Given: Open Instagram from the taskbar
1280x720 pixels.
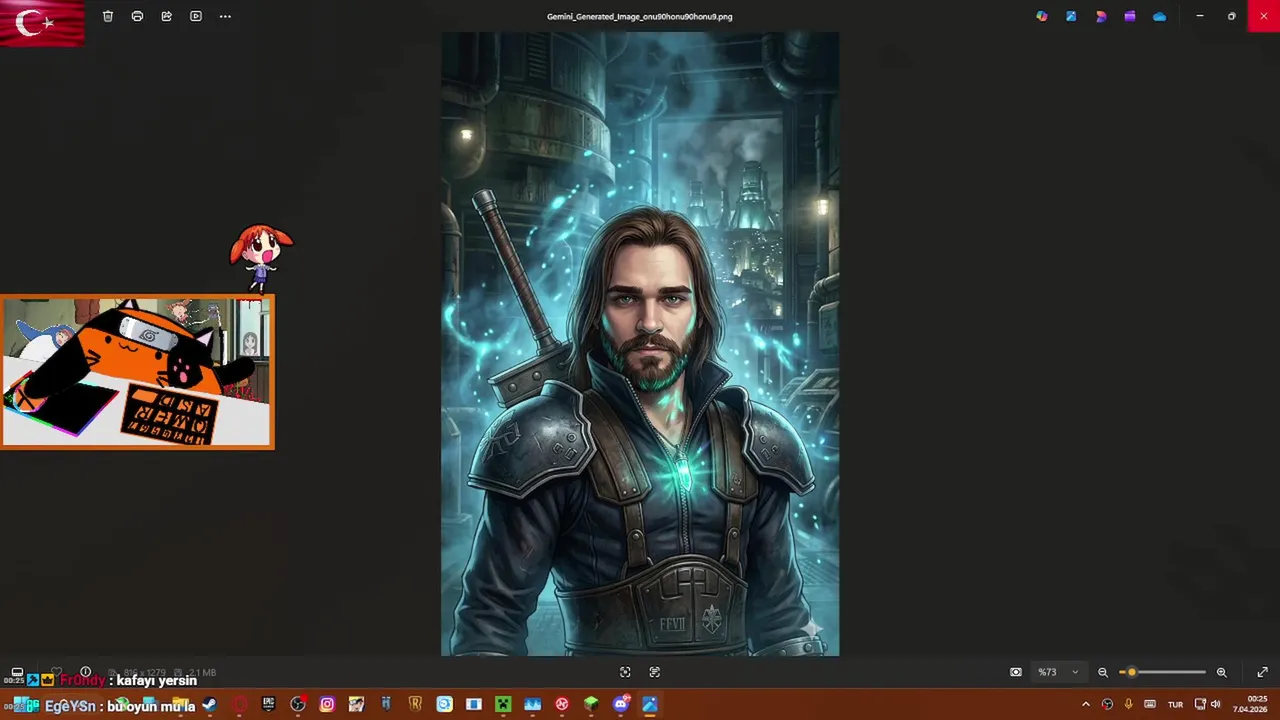Looking at the screenshot, I should pos(327,704).
